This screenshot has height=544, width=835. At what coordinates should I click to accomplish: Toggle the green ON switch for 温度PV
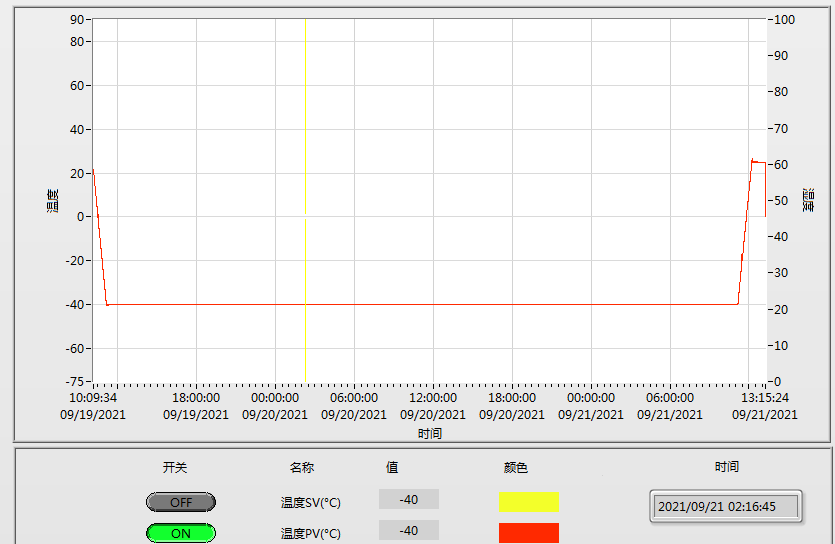(x=181, y=533)
